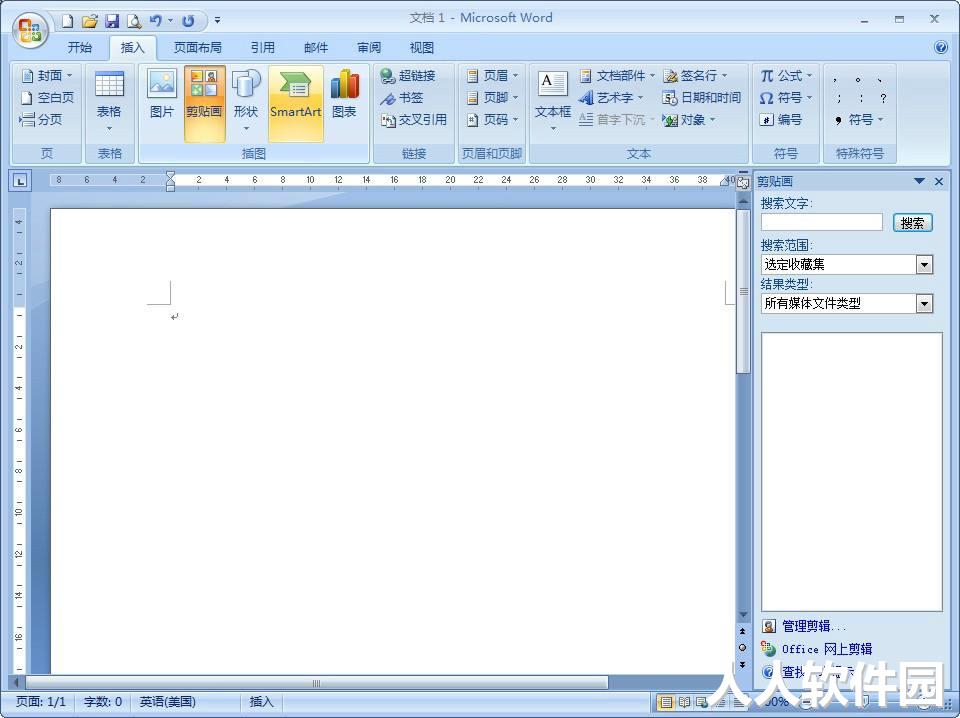Save the document with the floppy disk icon
960x718 pixels.
[111, 21]
